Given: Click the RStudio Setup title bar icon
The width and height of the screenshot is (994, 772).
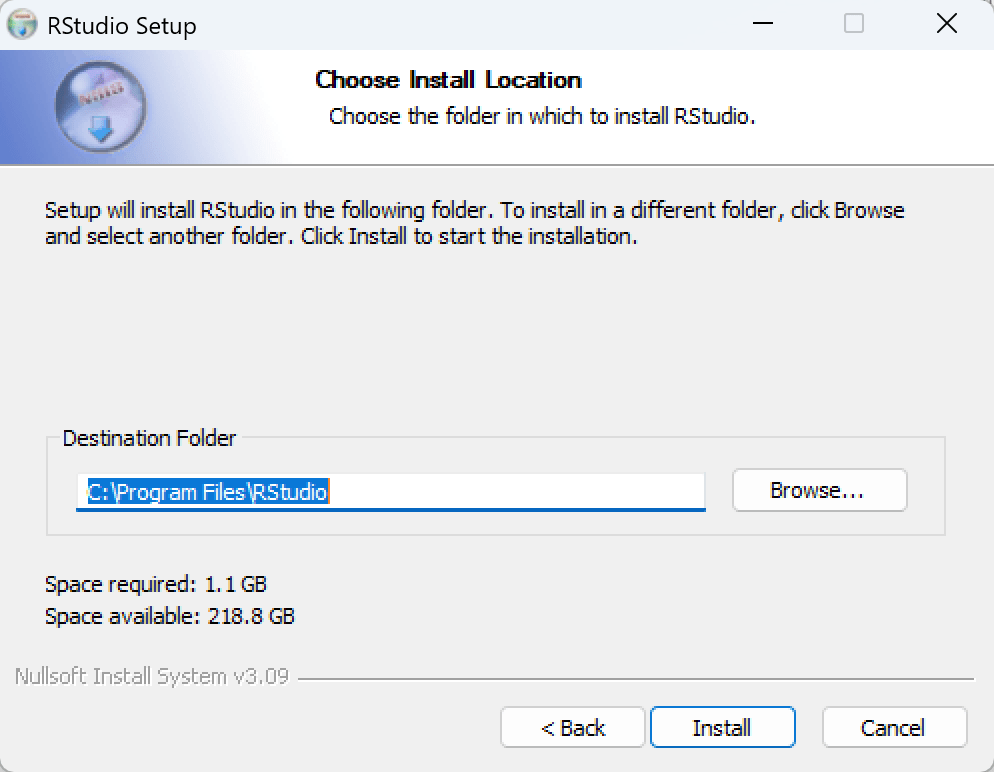Looking at the screenshot, I should (22, 25).
